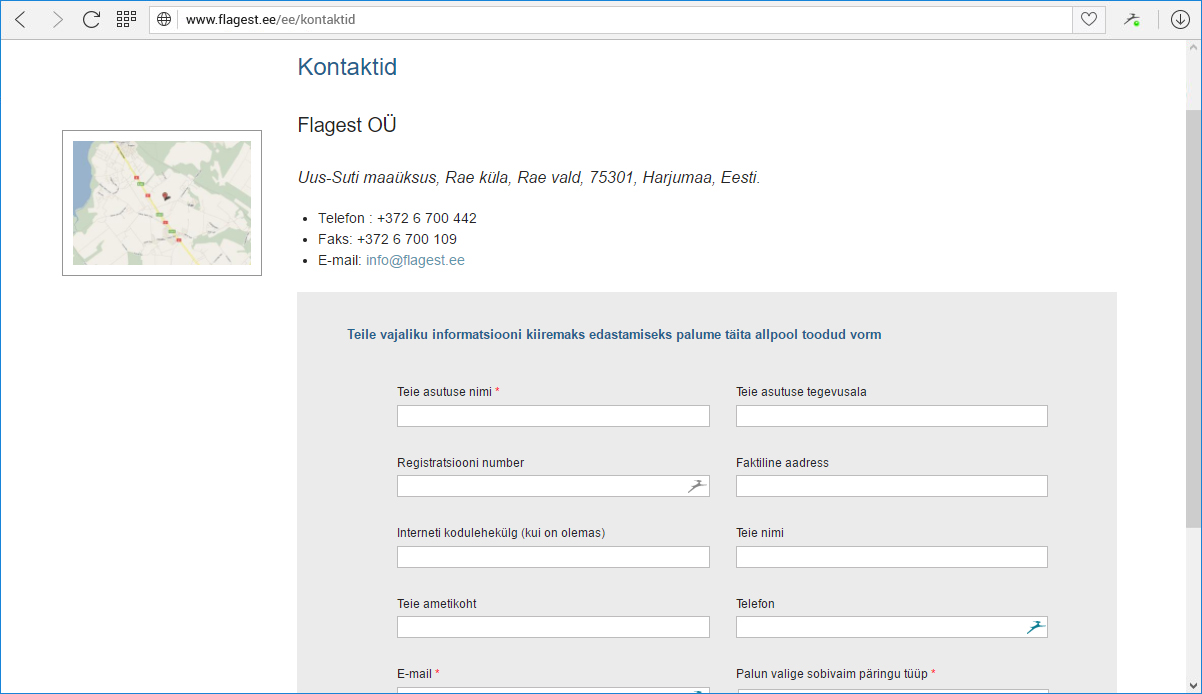Viewport: 1202px width, 694px height.
Task: Click autofill icon in Telefon field
Action: 1036,627
